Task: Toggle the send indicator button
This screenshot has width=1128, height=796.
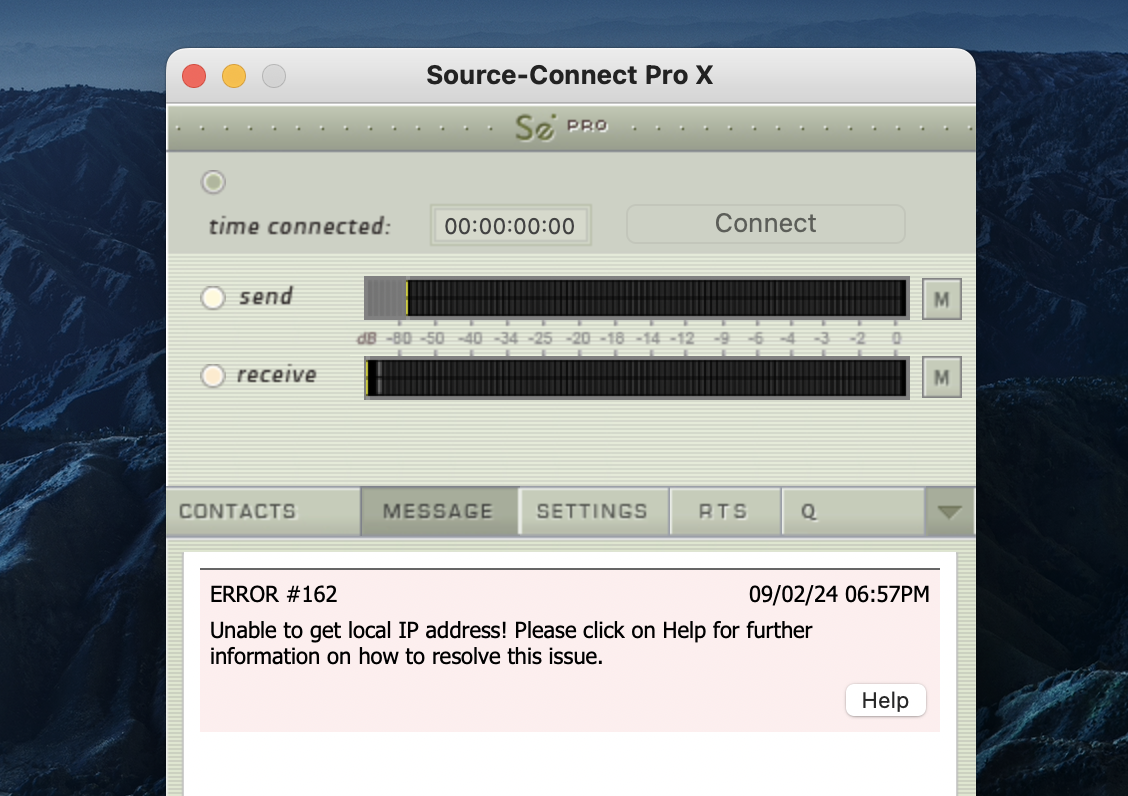Action: tap(213, 298)
